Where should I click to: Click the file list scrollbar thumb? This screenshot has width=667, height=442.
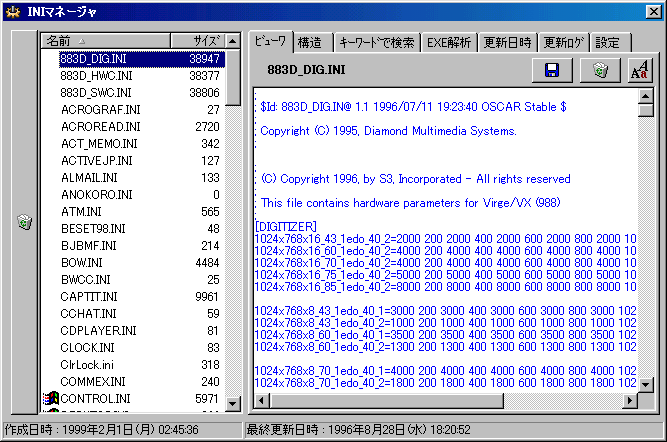point(233,77)
